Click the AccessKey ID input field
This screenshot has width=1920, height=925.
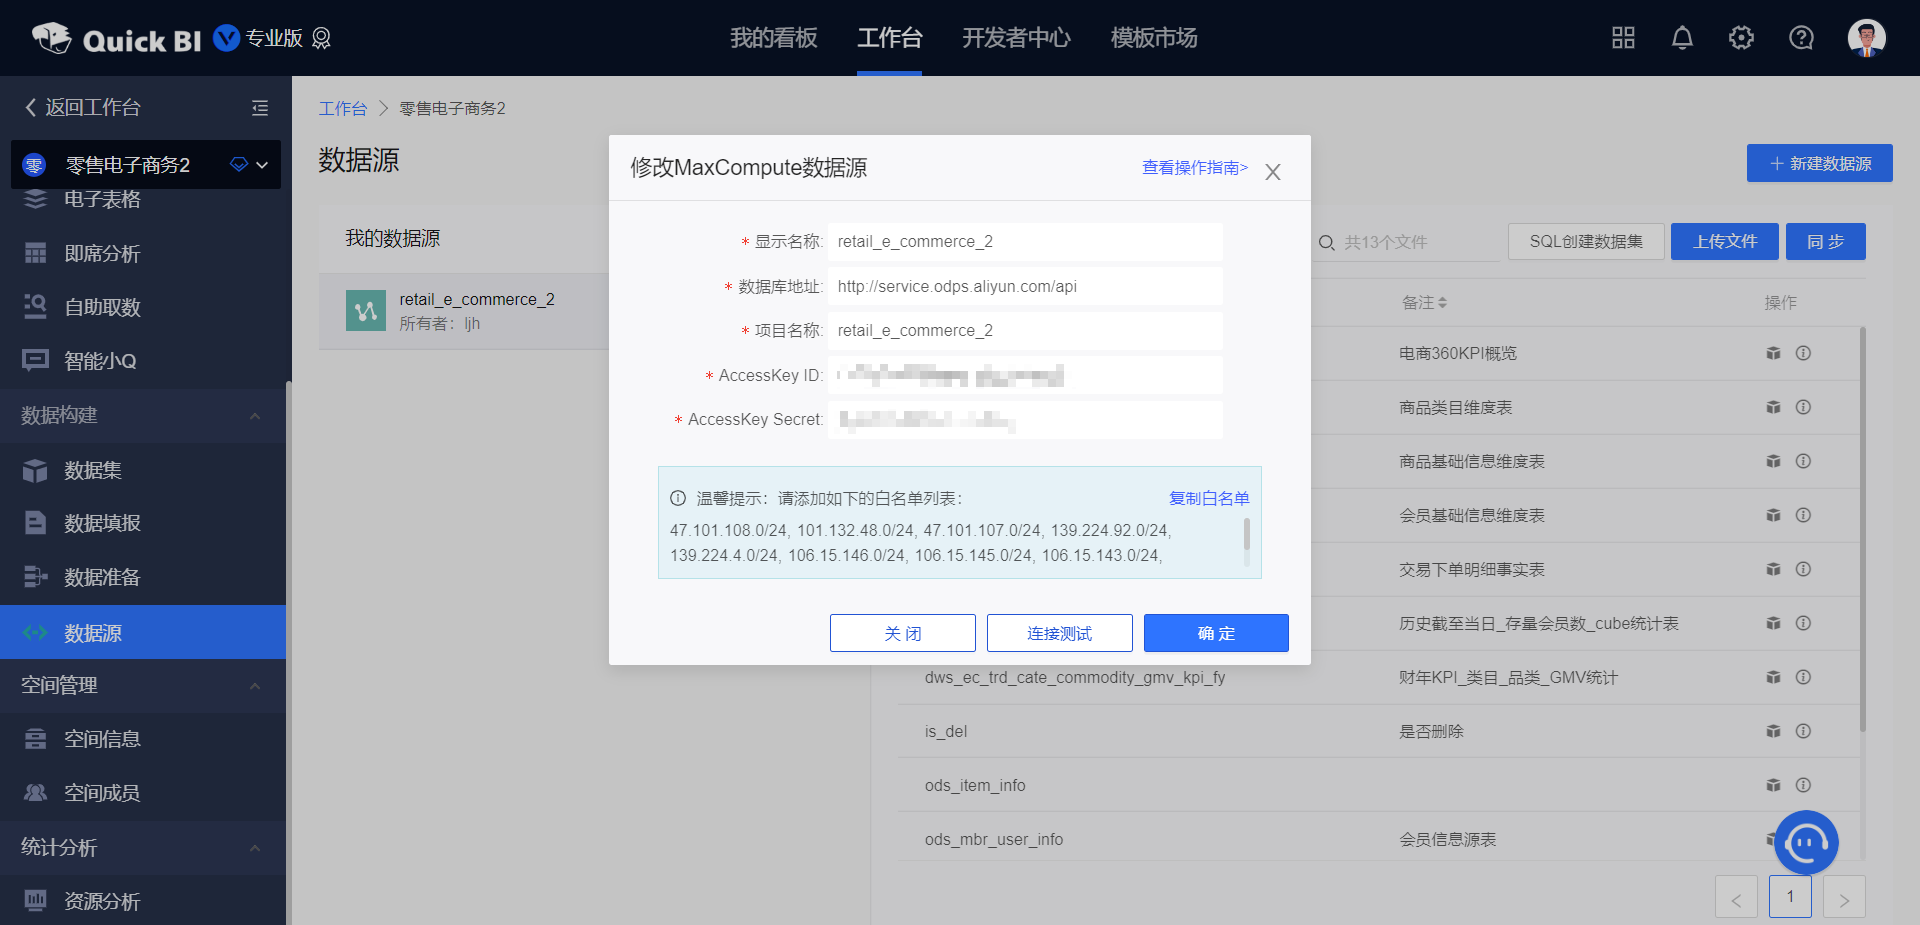click(1024, 375)
